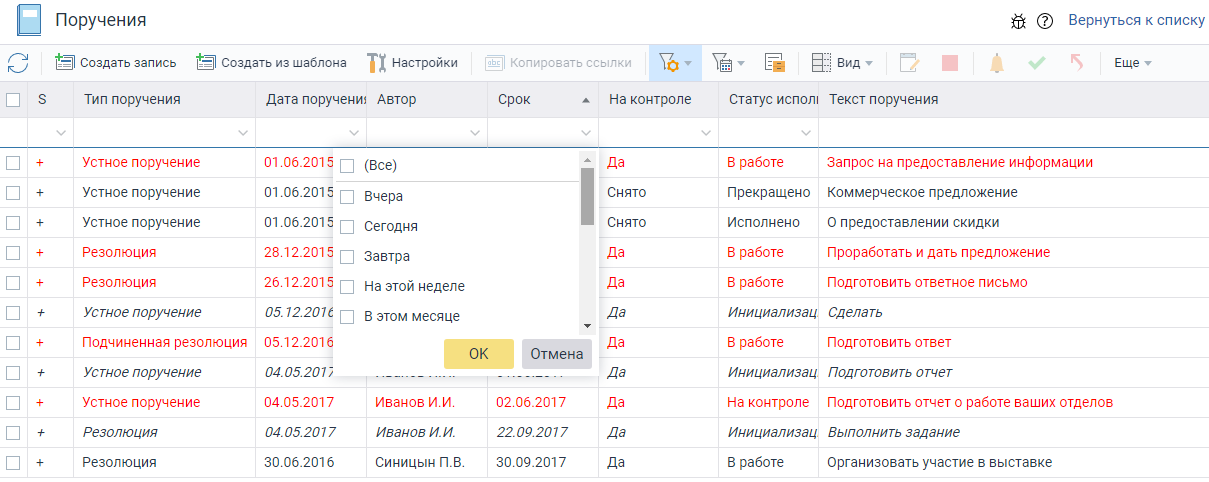
Task: Select the '(Все)' checkbox in the filter list
Action: pos(347,166)
